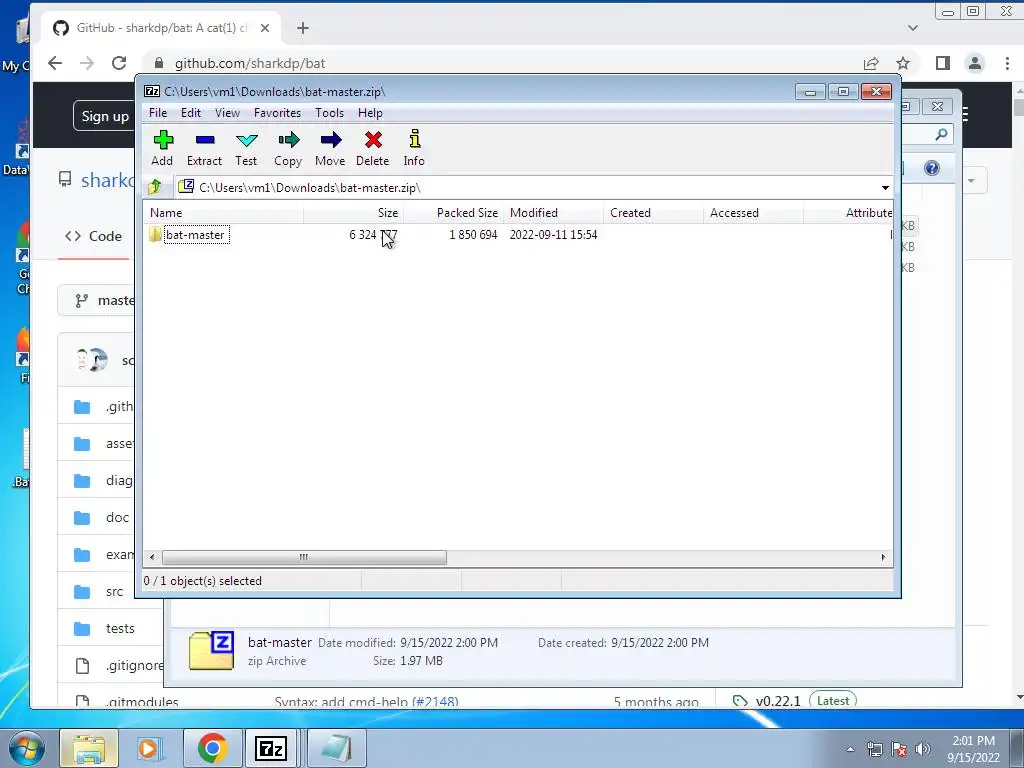Open the Edit menu in 7-Zip

(x=191, y=113)
